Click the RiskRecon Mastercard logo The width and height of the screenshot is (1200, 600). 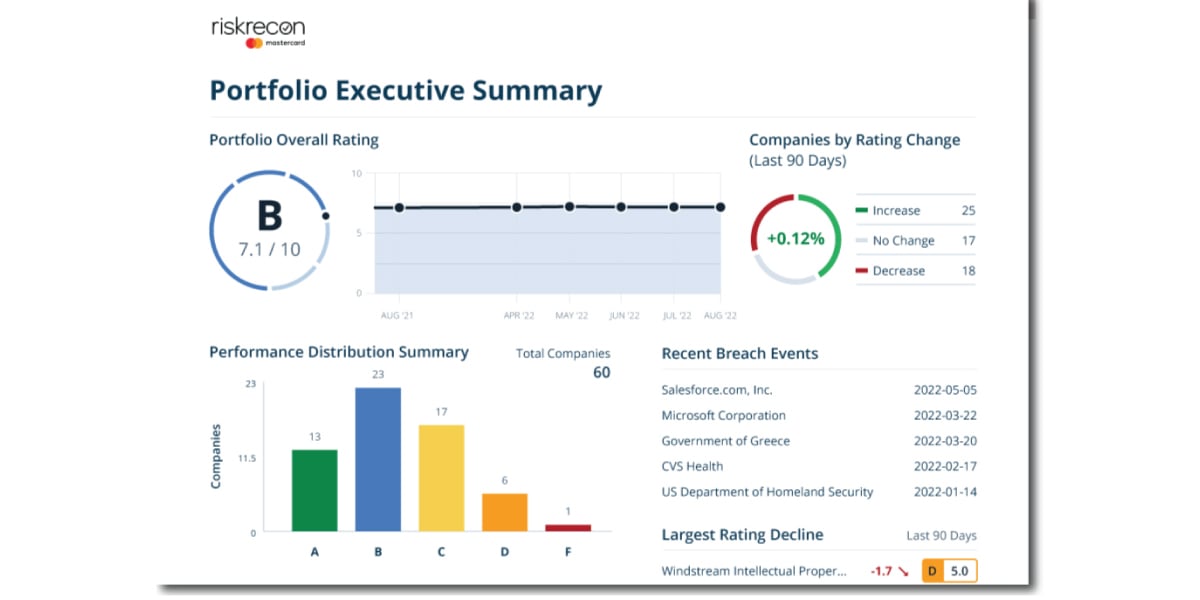(256, 31)
